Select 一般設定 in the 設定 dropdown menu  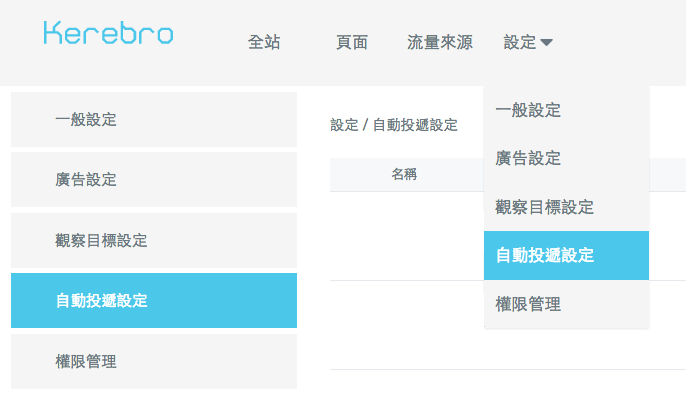(566, 109)
